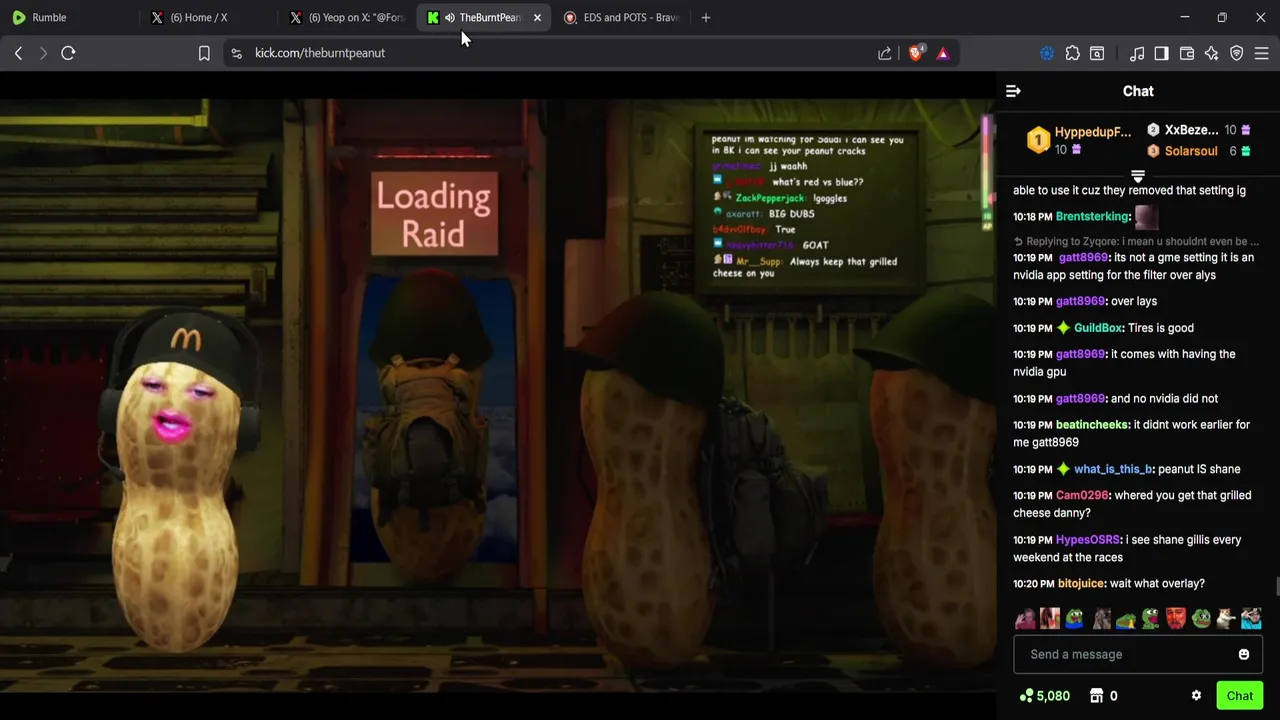Select the last blue peace-sign emote
The width and height of the screenshot is (1280, 720).
point(1251,619)
